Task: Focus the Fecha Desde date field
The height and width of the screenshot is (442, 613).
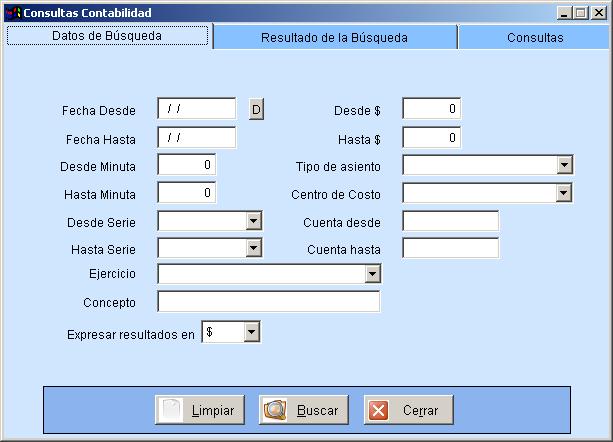Action: tap(196, 109)
